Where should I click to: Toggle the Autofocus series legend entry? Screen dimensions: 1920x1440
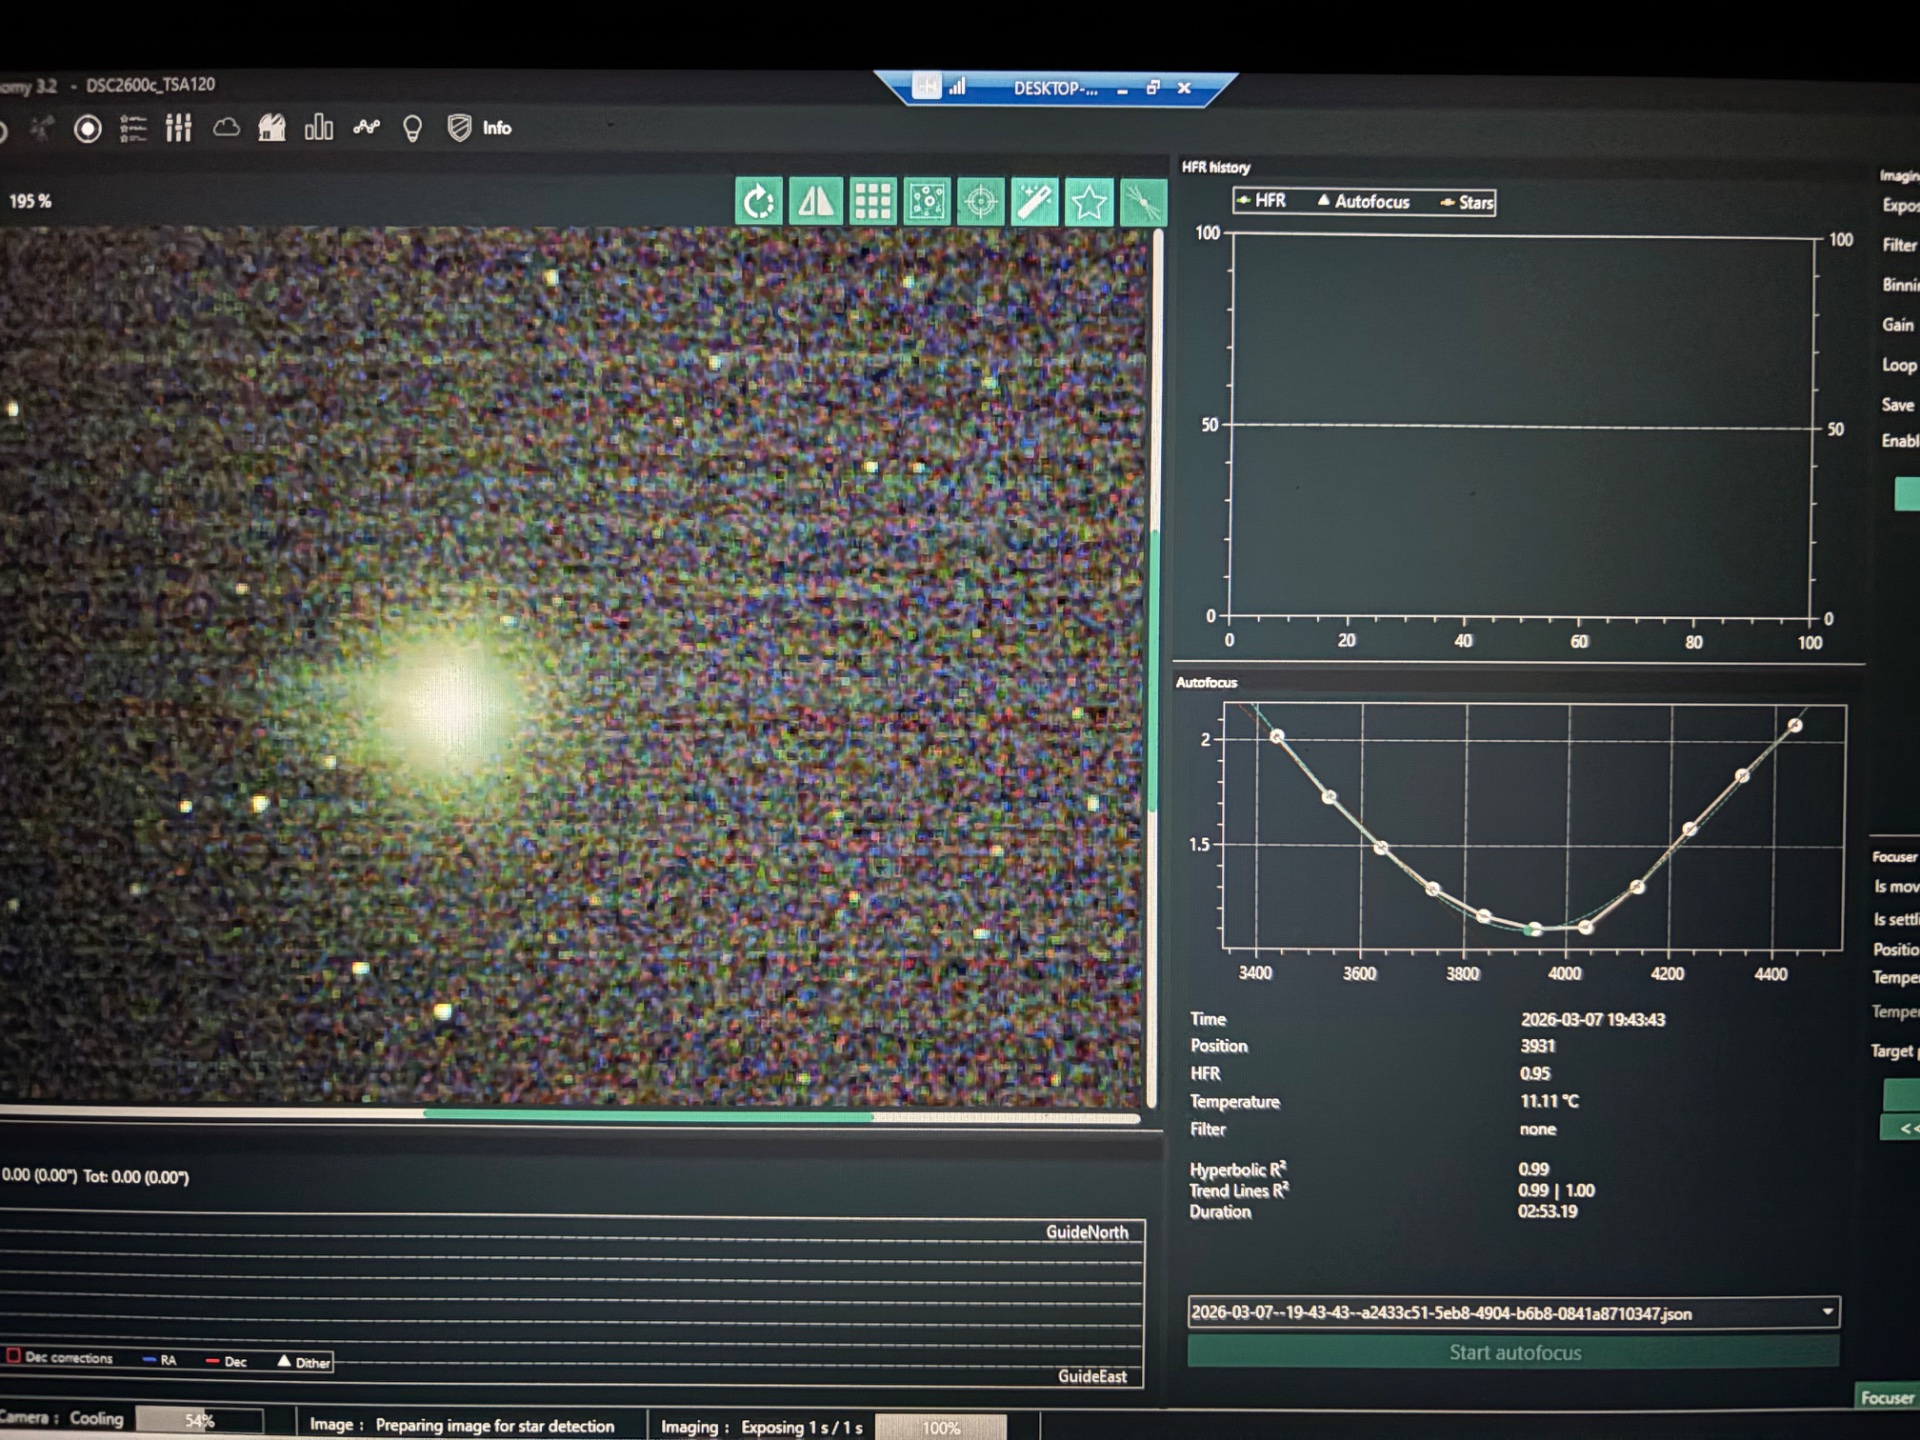click(1363, 202)
